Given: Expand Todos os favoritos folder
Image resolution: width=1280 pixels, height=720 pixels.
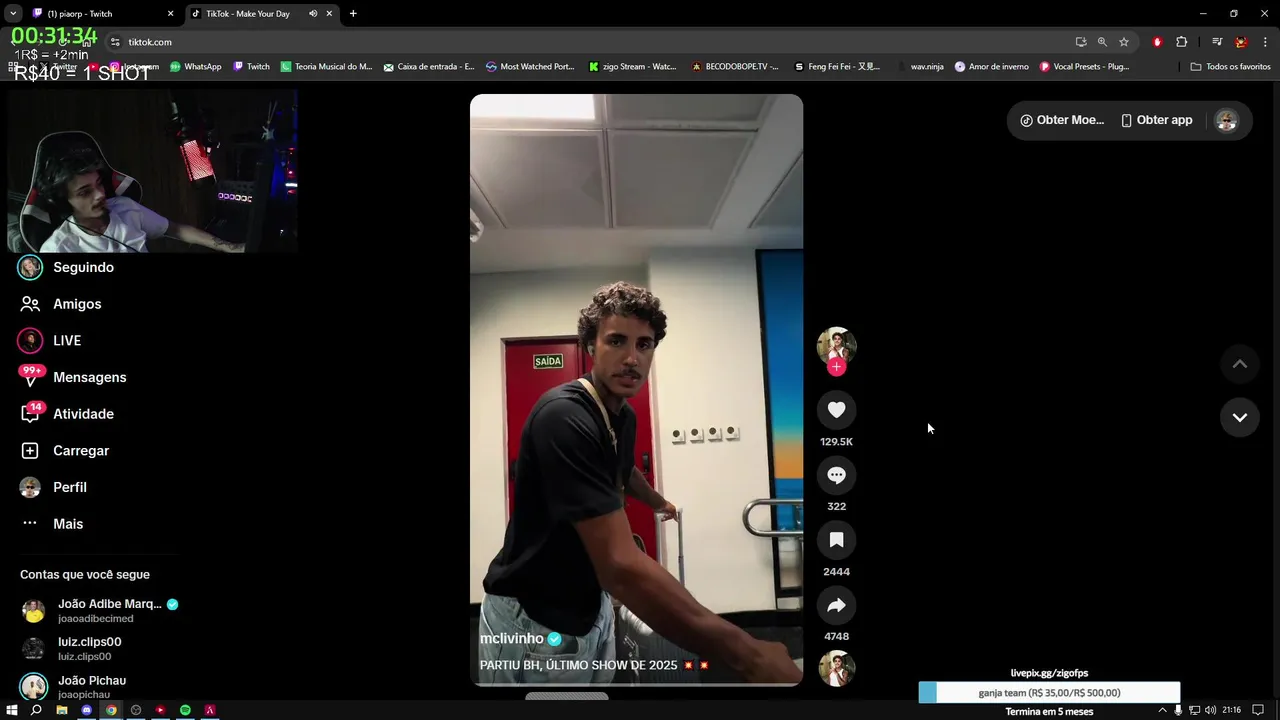Looking at the screenshot, I should (1231, 67).
